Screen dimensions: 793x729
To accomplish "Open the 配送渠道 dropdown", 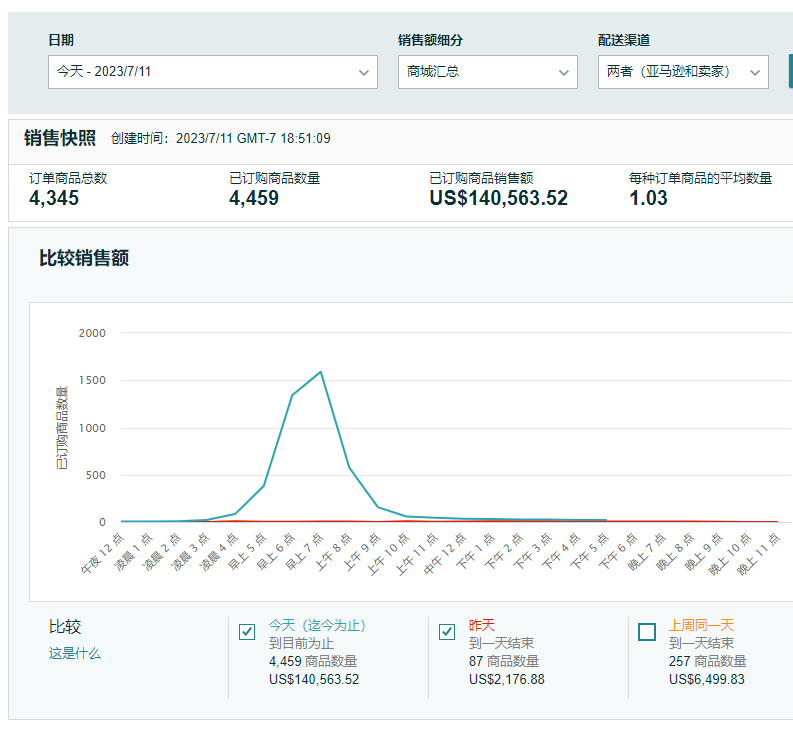I will click(x=682, y=72).
